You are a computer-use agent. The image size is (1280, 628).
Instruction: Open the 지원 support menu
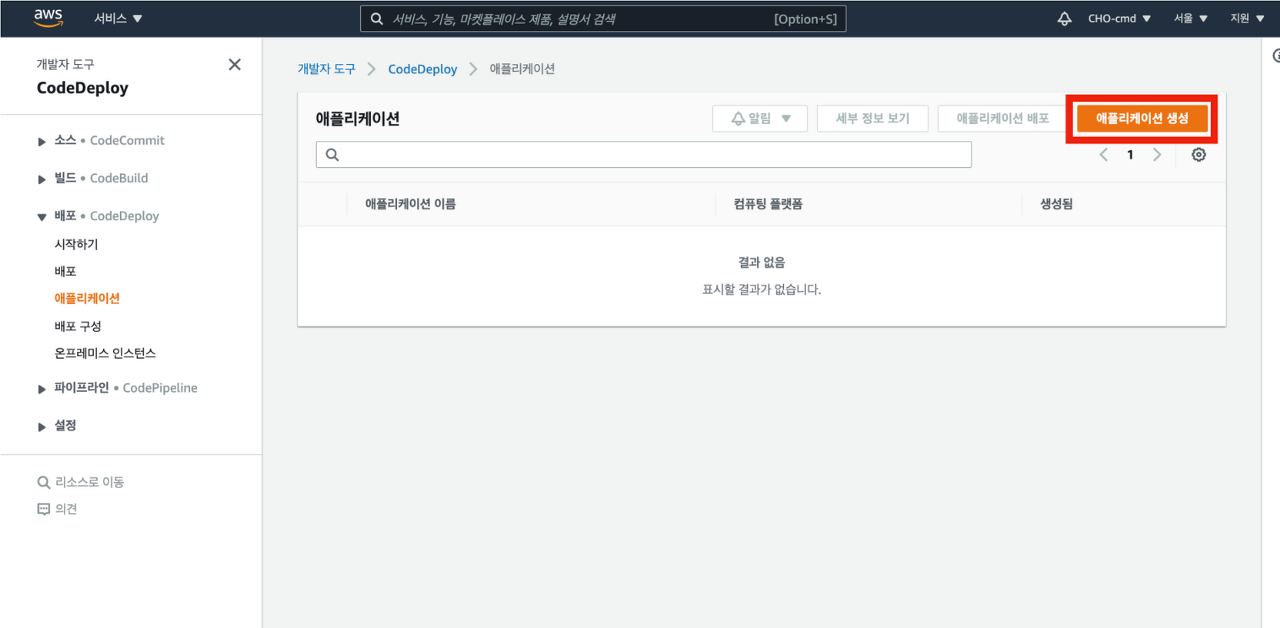point(1245,18)
